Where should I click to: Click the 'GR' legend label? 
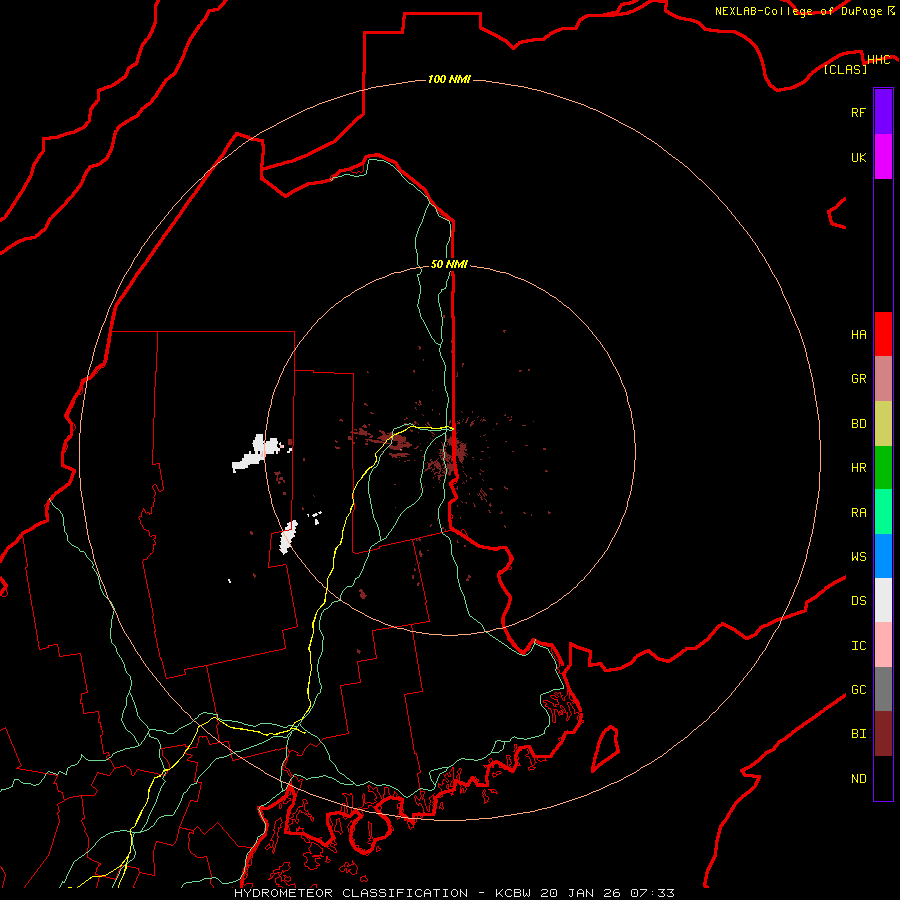click(x=858, y=379)
